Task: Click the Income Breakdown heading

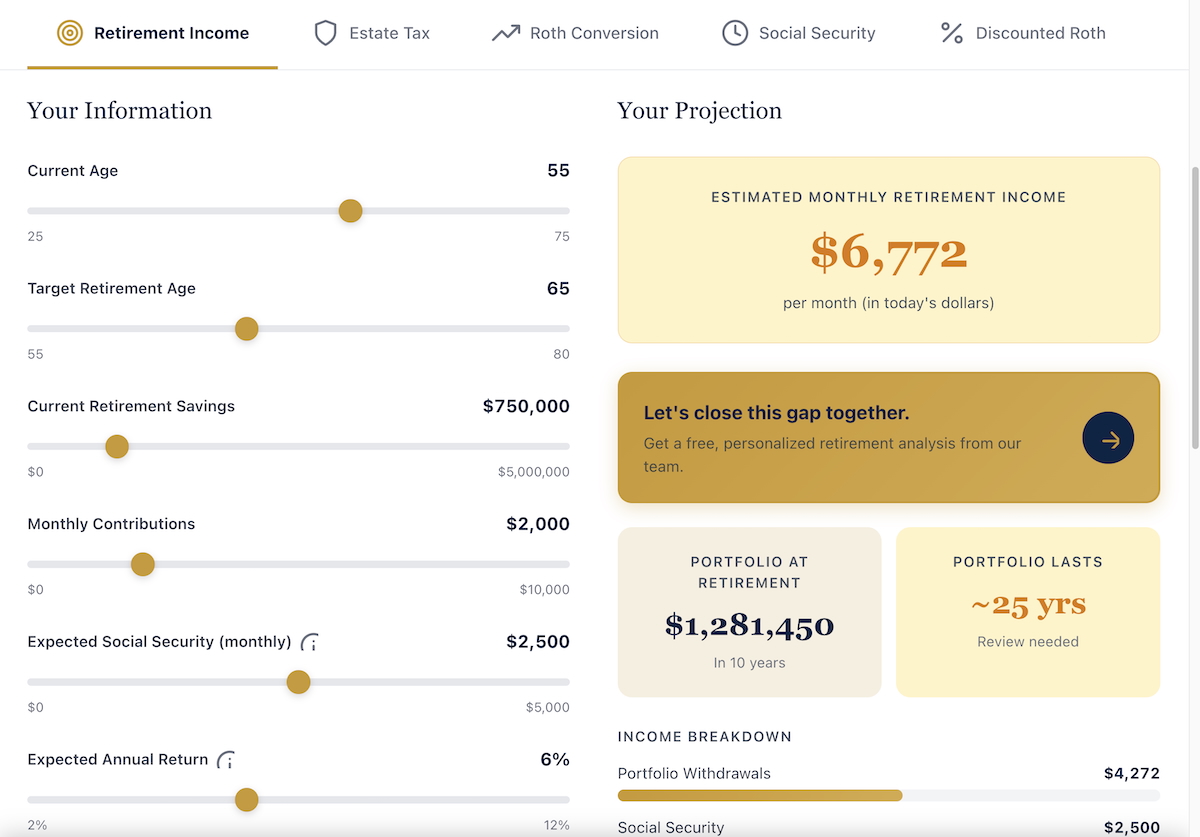Action: pos(705,737)
